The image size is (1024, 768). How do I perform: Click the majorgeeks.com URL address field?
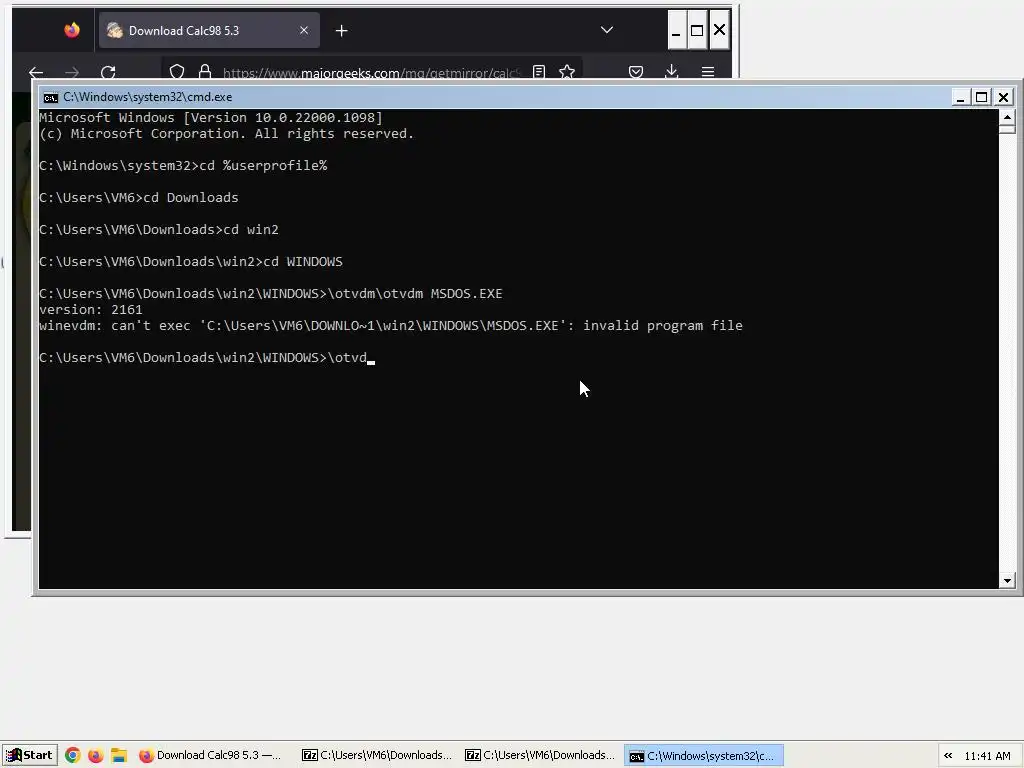pyautogui.click(x=371, y=72)
